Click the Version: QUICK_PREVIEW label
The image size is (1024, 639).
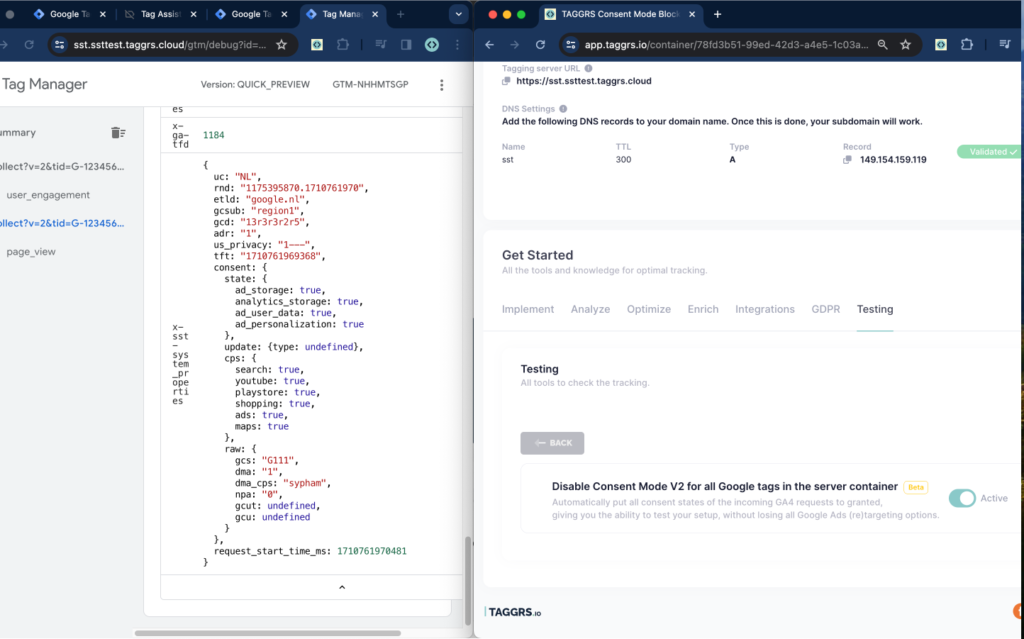pos(255,84)
